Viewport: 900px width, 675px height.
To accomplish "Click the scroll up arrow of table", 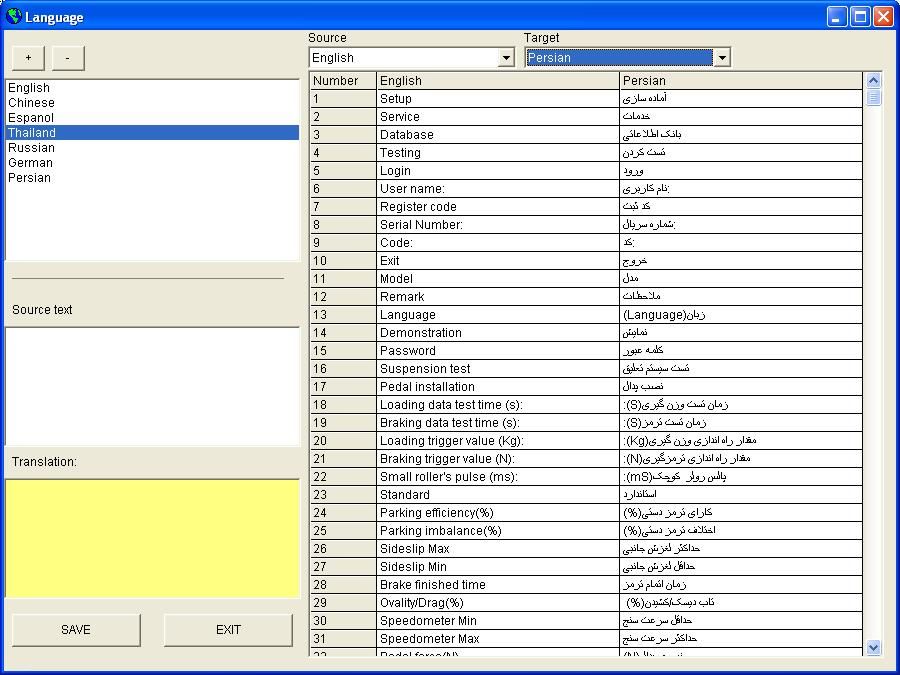I will pyautogui.click(x=873, y=81).
